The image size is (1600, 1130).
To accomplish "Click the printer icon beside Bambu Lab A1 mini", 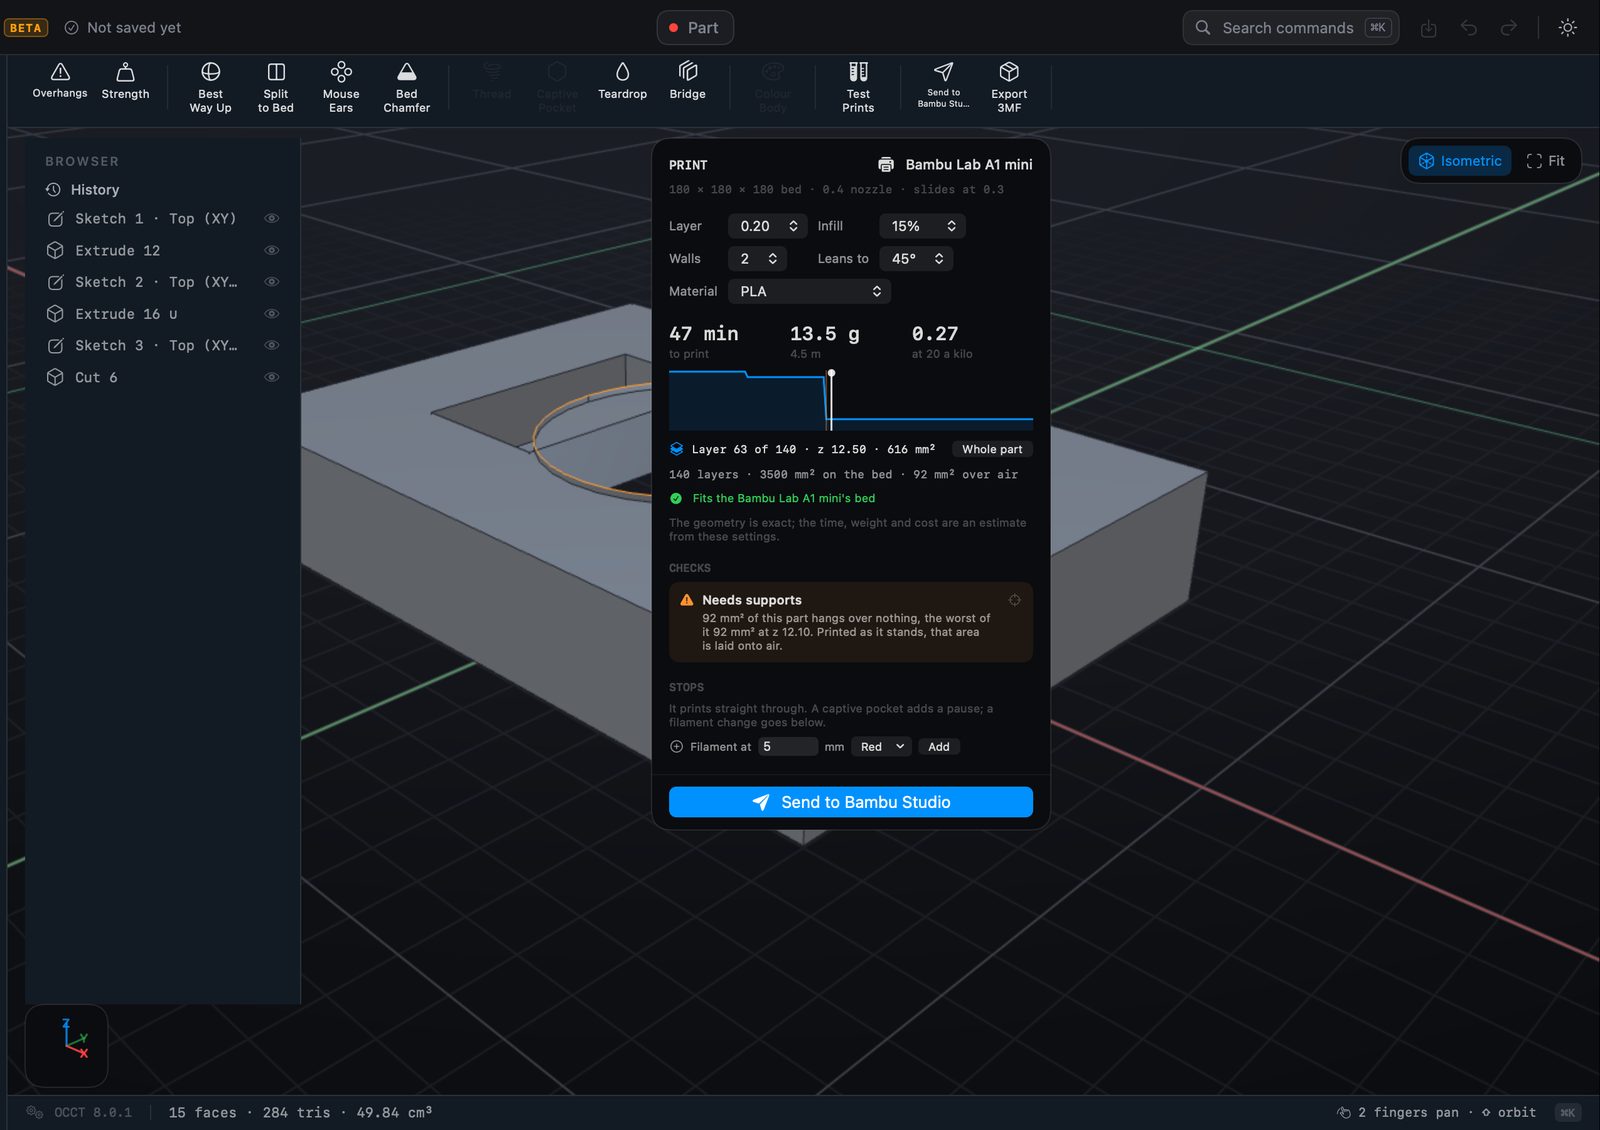I will click(x=886, y=165).
